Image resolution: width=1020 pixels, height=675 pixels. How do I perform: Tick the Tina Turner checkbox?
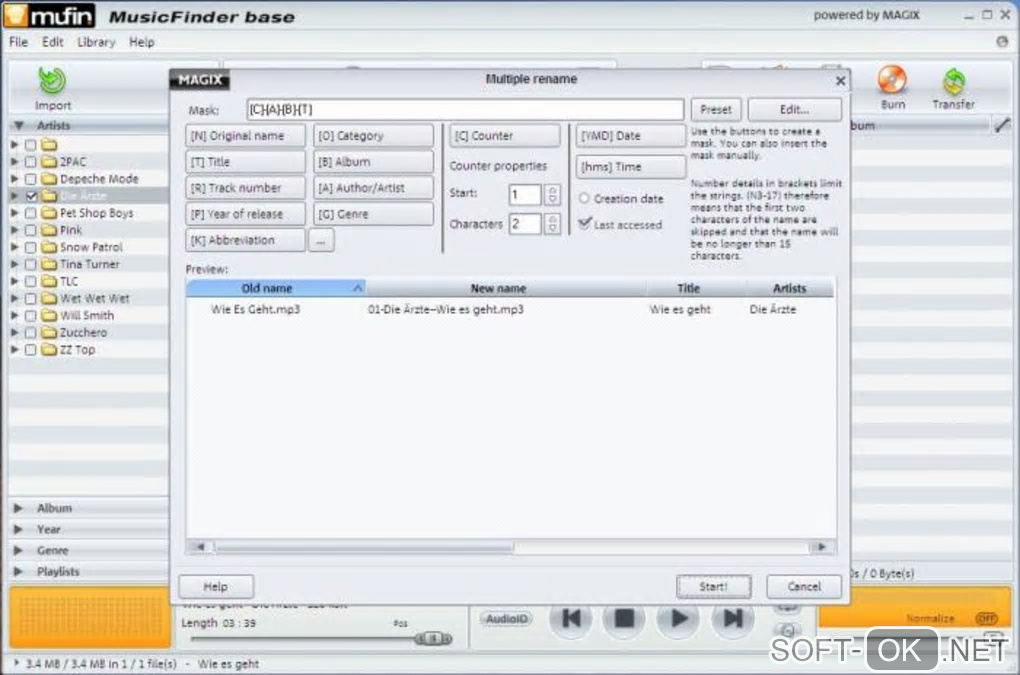coord(31,264)
